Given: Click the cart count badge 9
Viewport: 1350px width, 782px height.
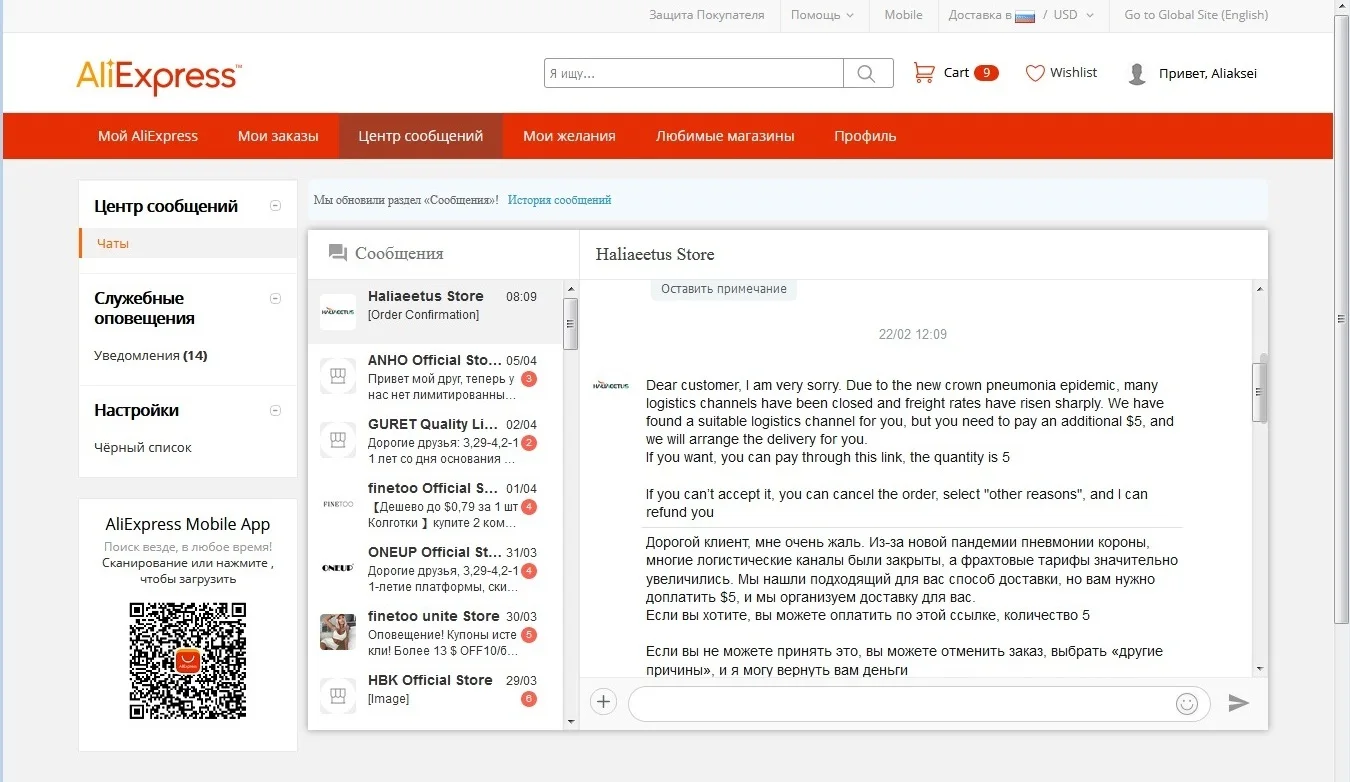Looking at the screenshot, I should [986, 73].
